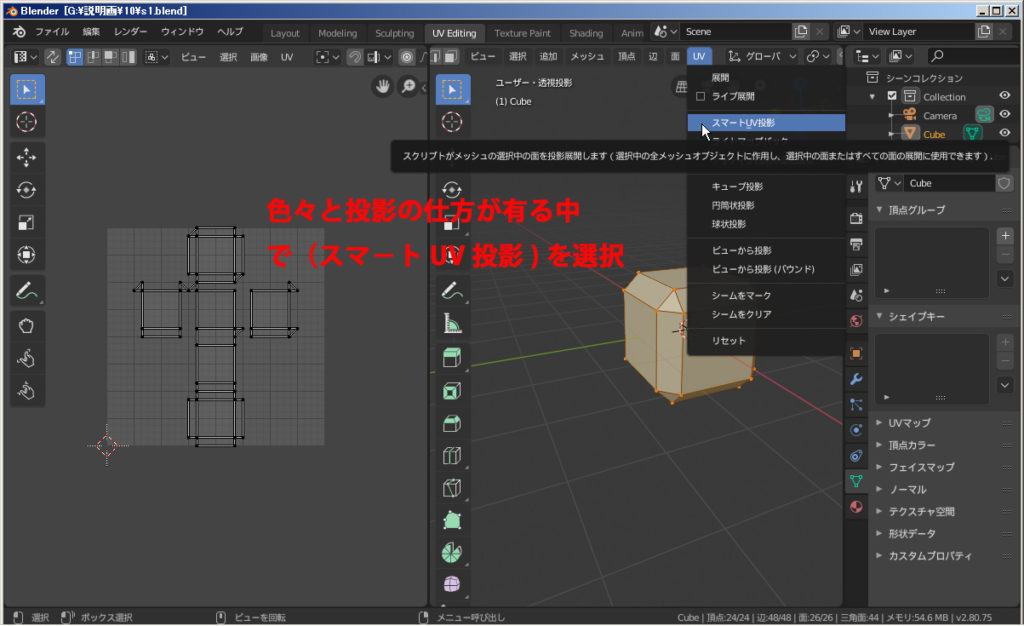Expand the Normals panel
Screen dimensions: 1024x626
click(880, 490)
